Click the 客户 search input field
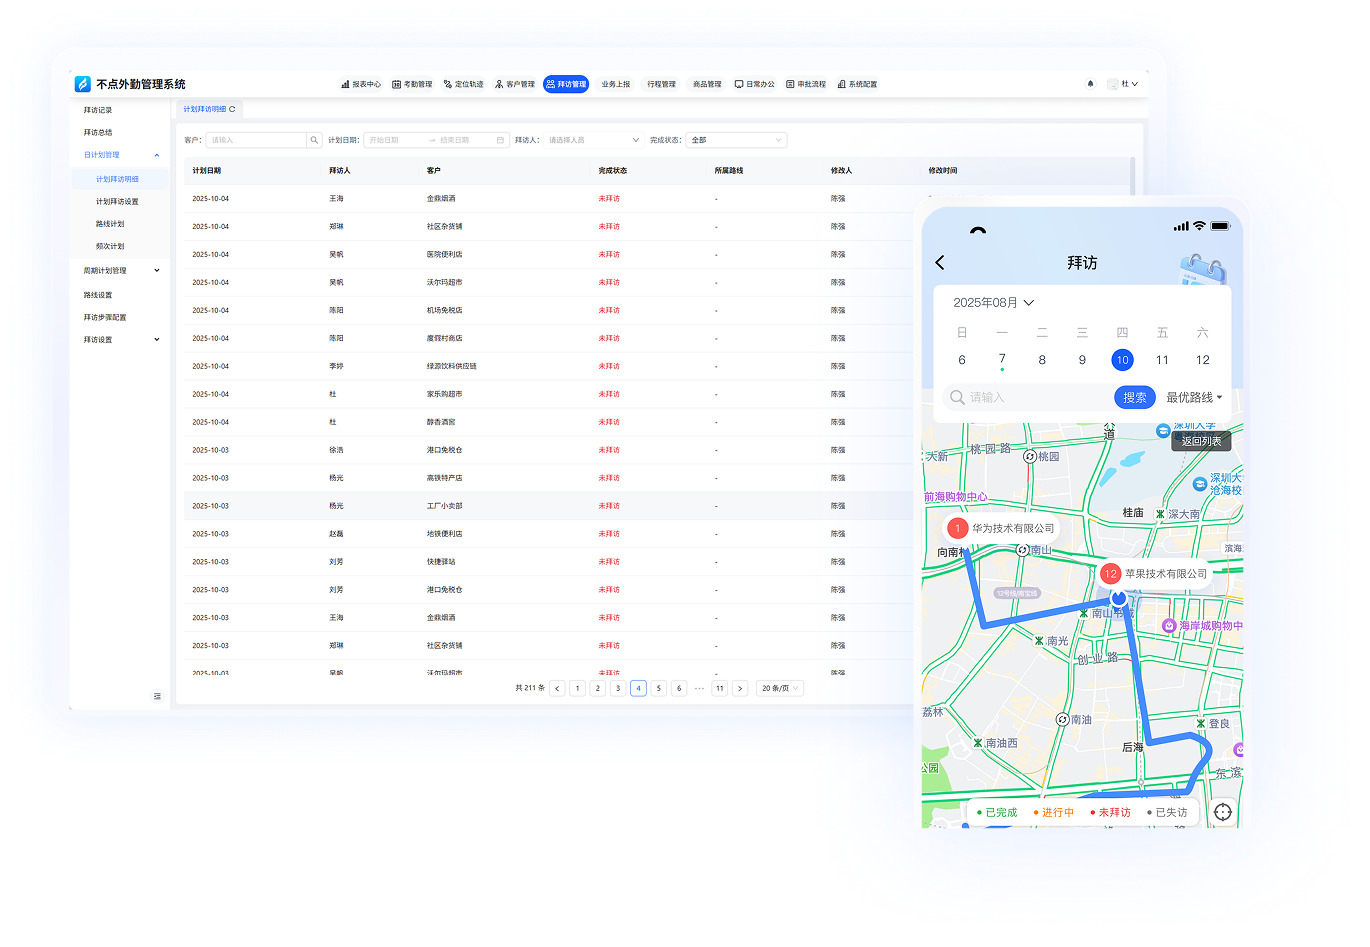 point(256,140)
